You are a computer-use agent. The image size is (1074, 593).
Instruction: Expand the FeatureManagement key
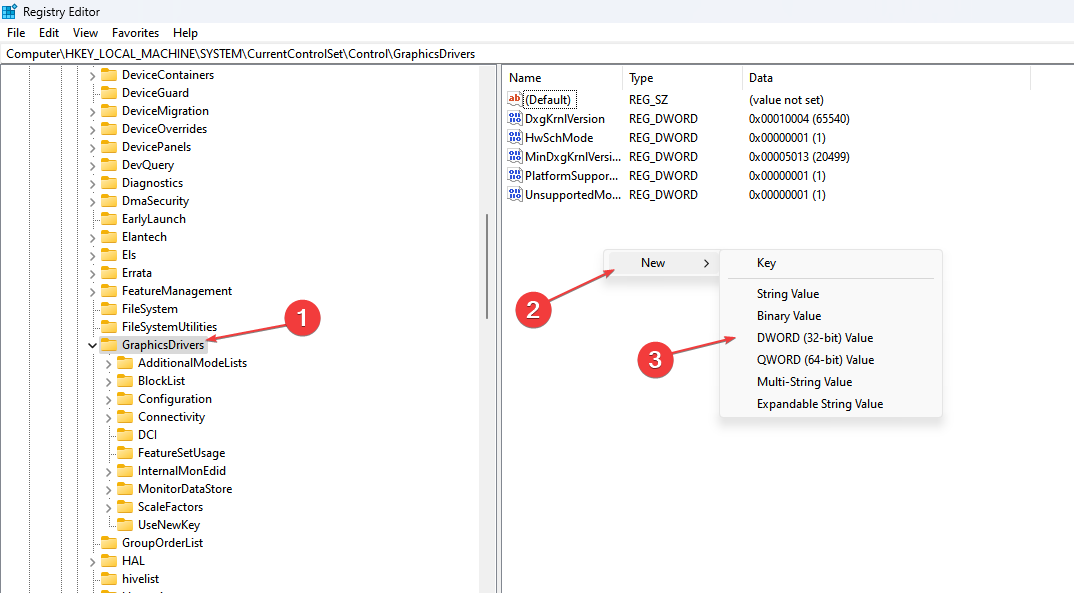pyautogui.click(x=92, y=292)
